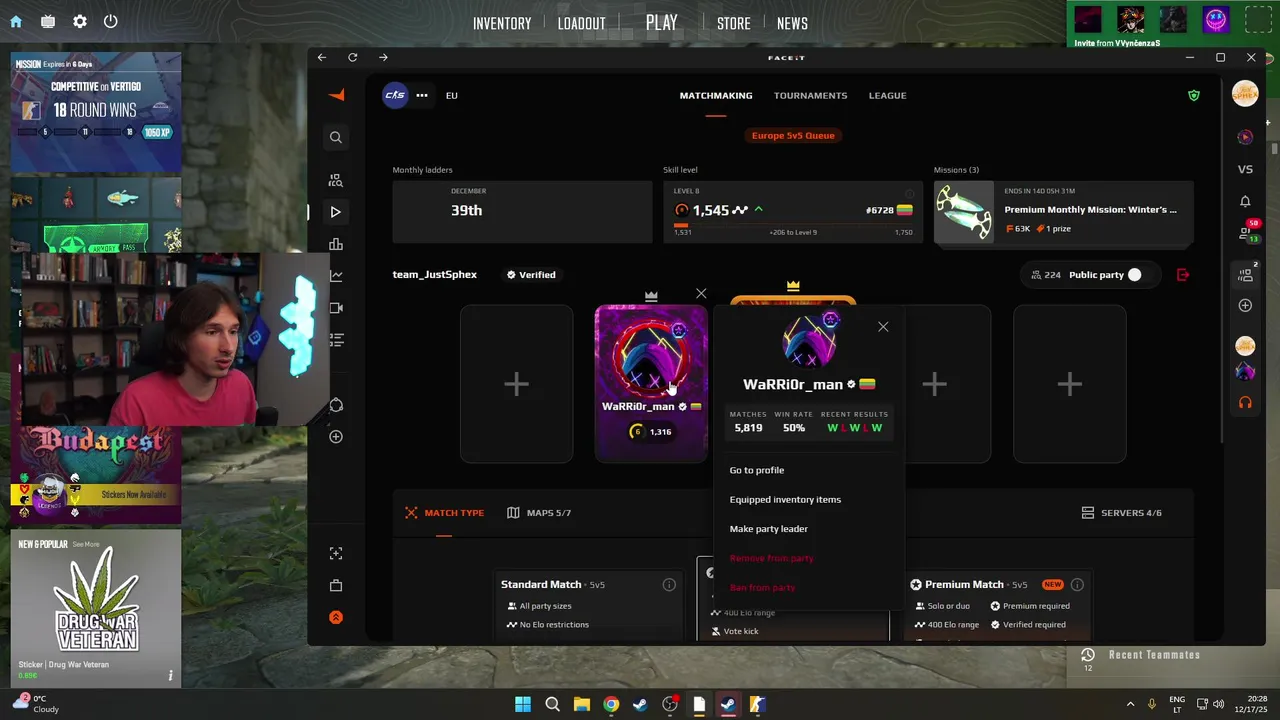Reload the FACEIT page
Image resolution: width=1280 pixels, height=720 pixels.
pyautogui.click(x=352, y=58)
